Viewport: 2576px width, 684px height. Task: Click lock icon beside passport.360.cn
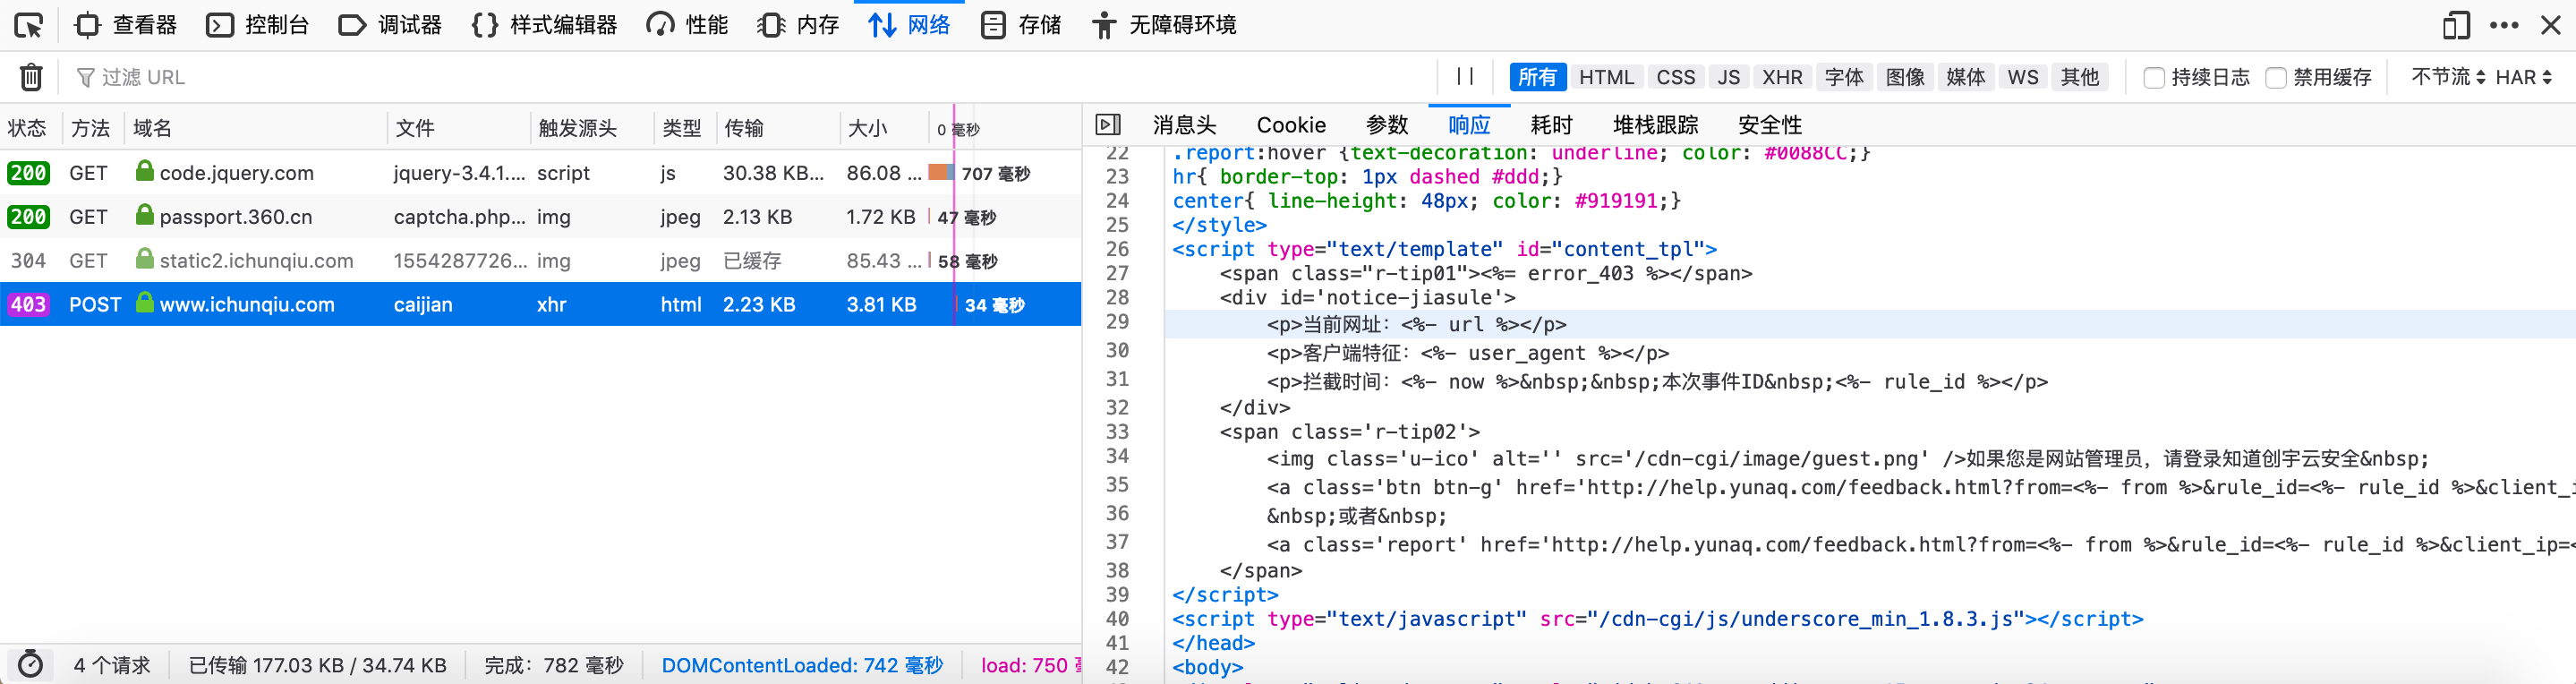(145, 215)
